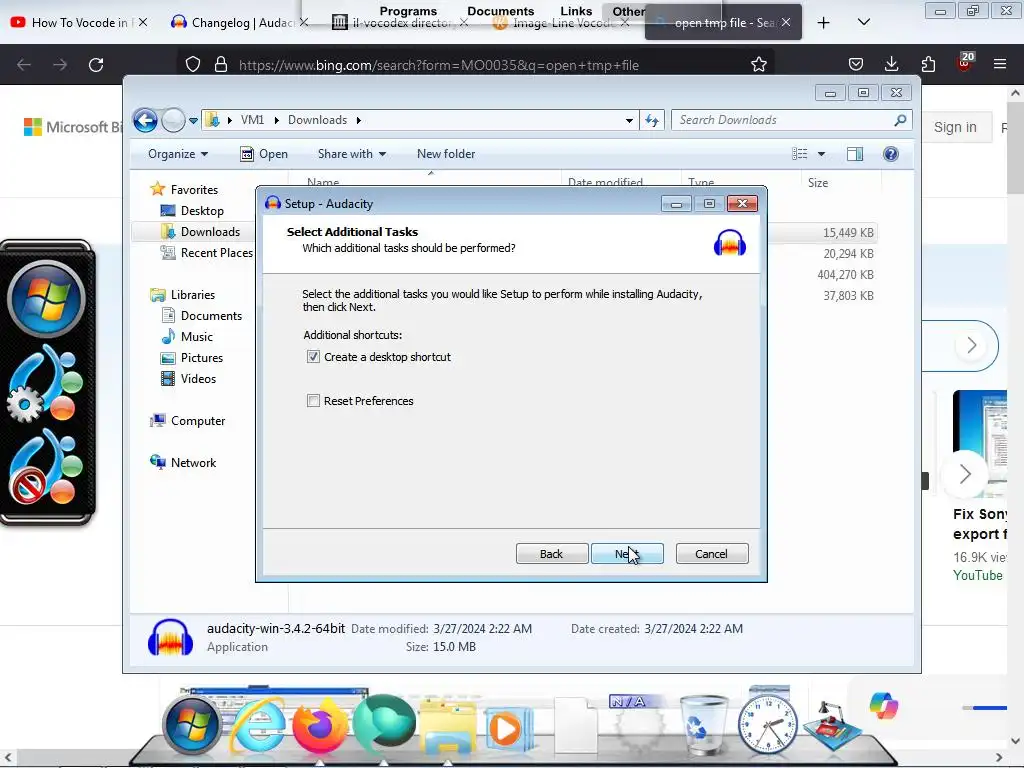Click the Windows logo sidebar gadget

[46, 299]
